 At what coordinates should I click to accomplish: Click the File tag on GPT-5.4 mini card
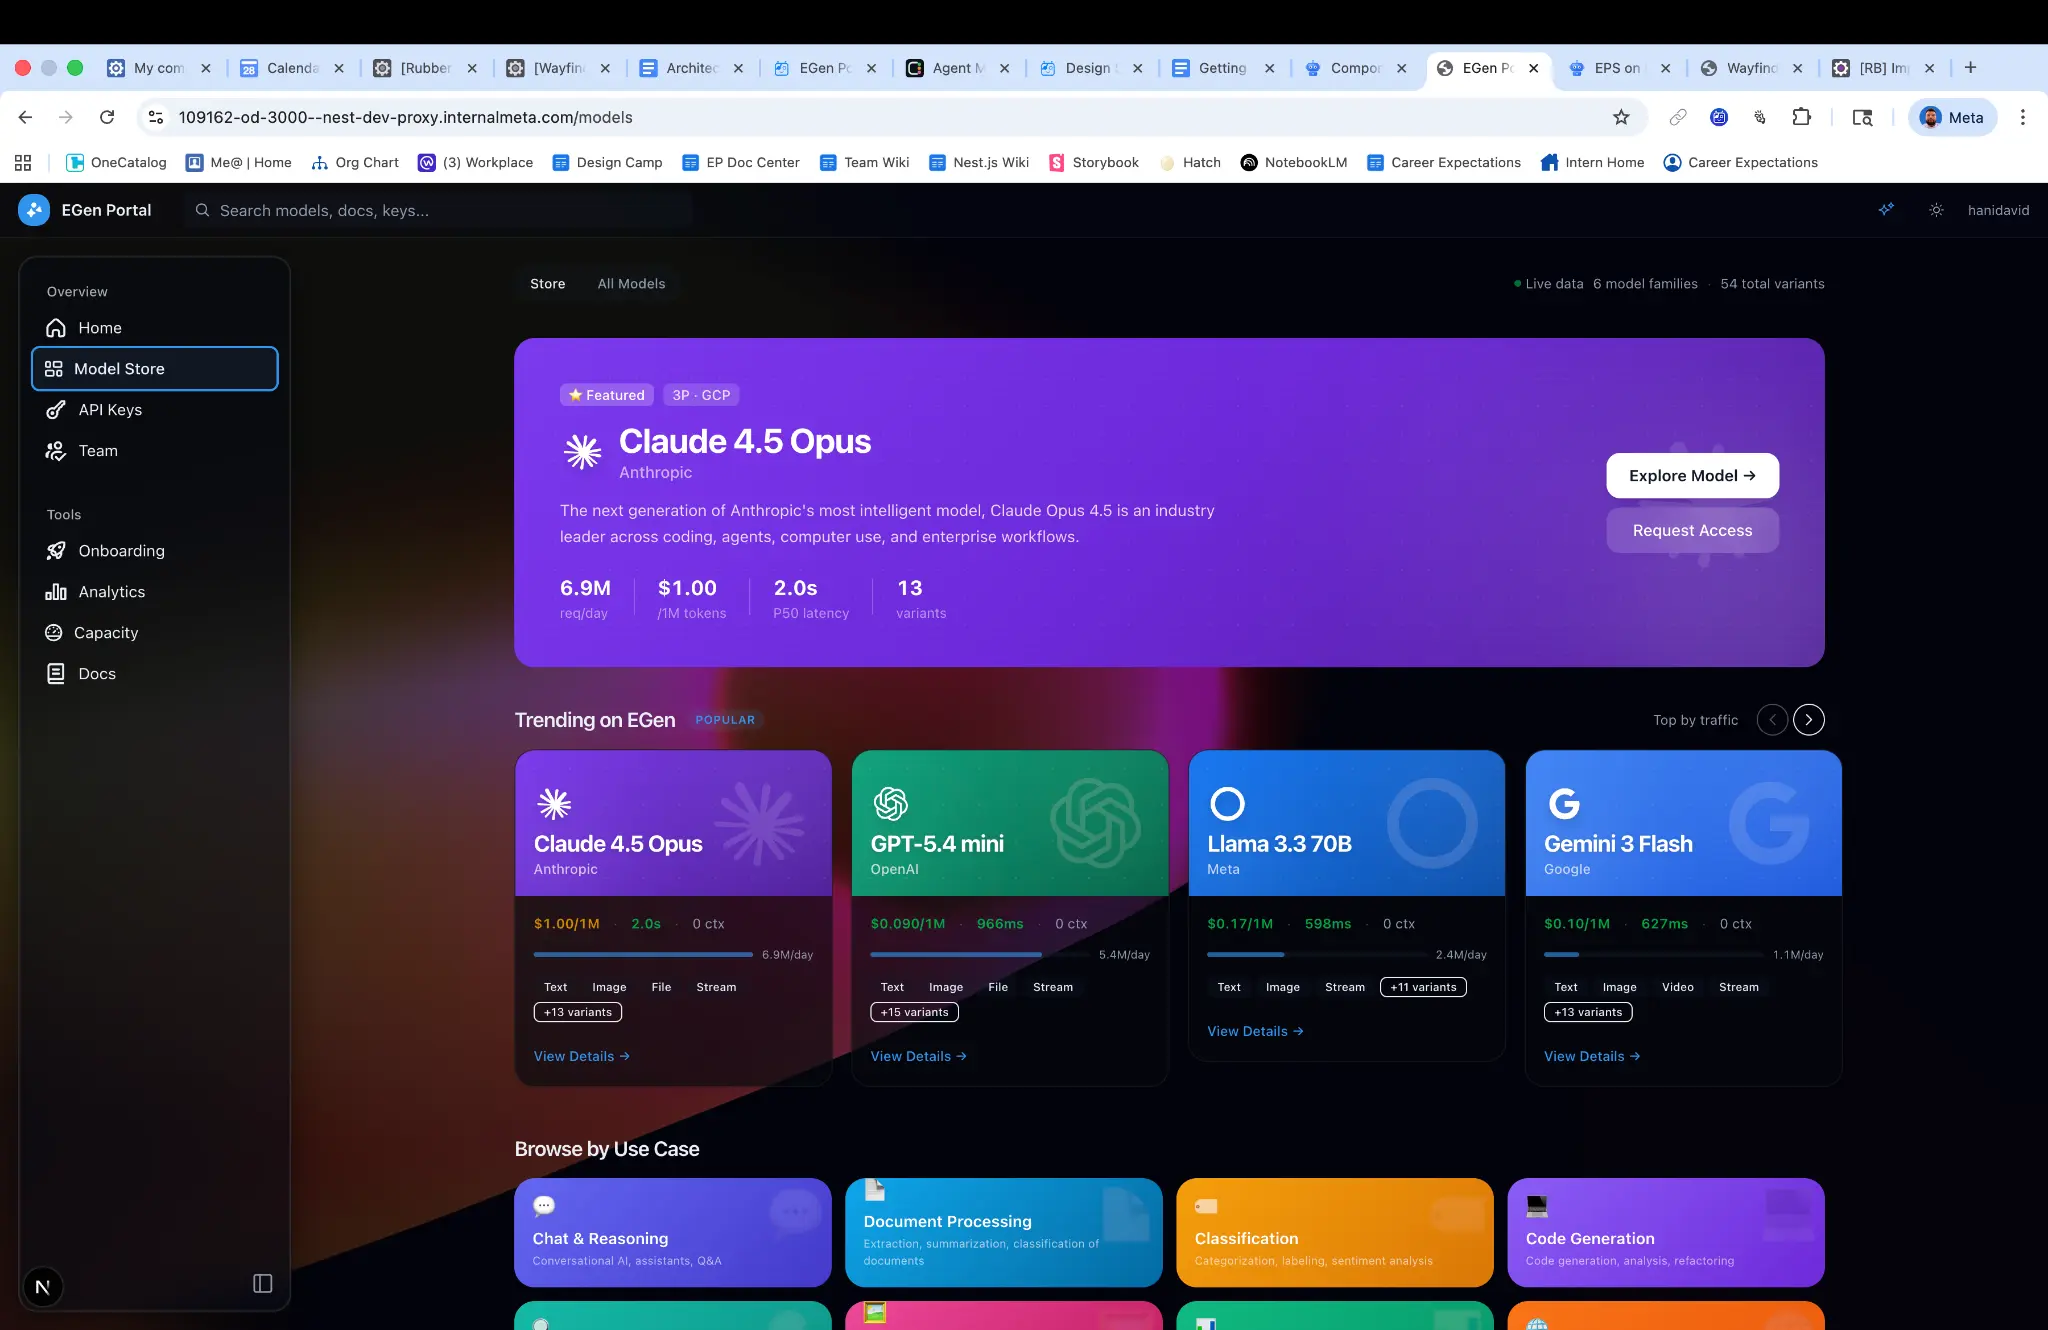click(998, 987)
